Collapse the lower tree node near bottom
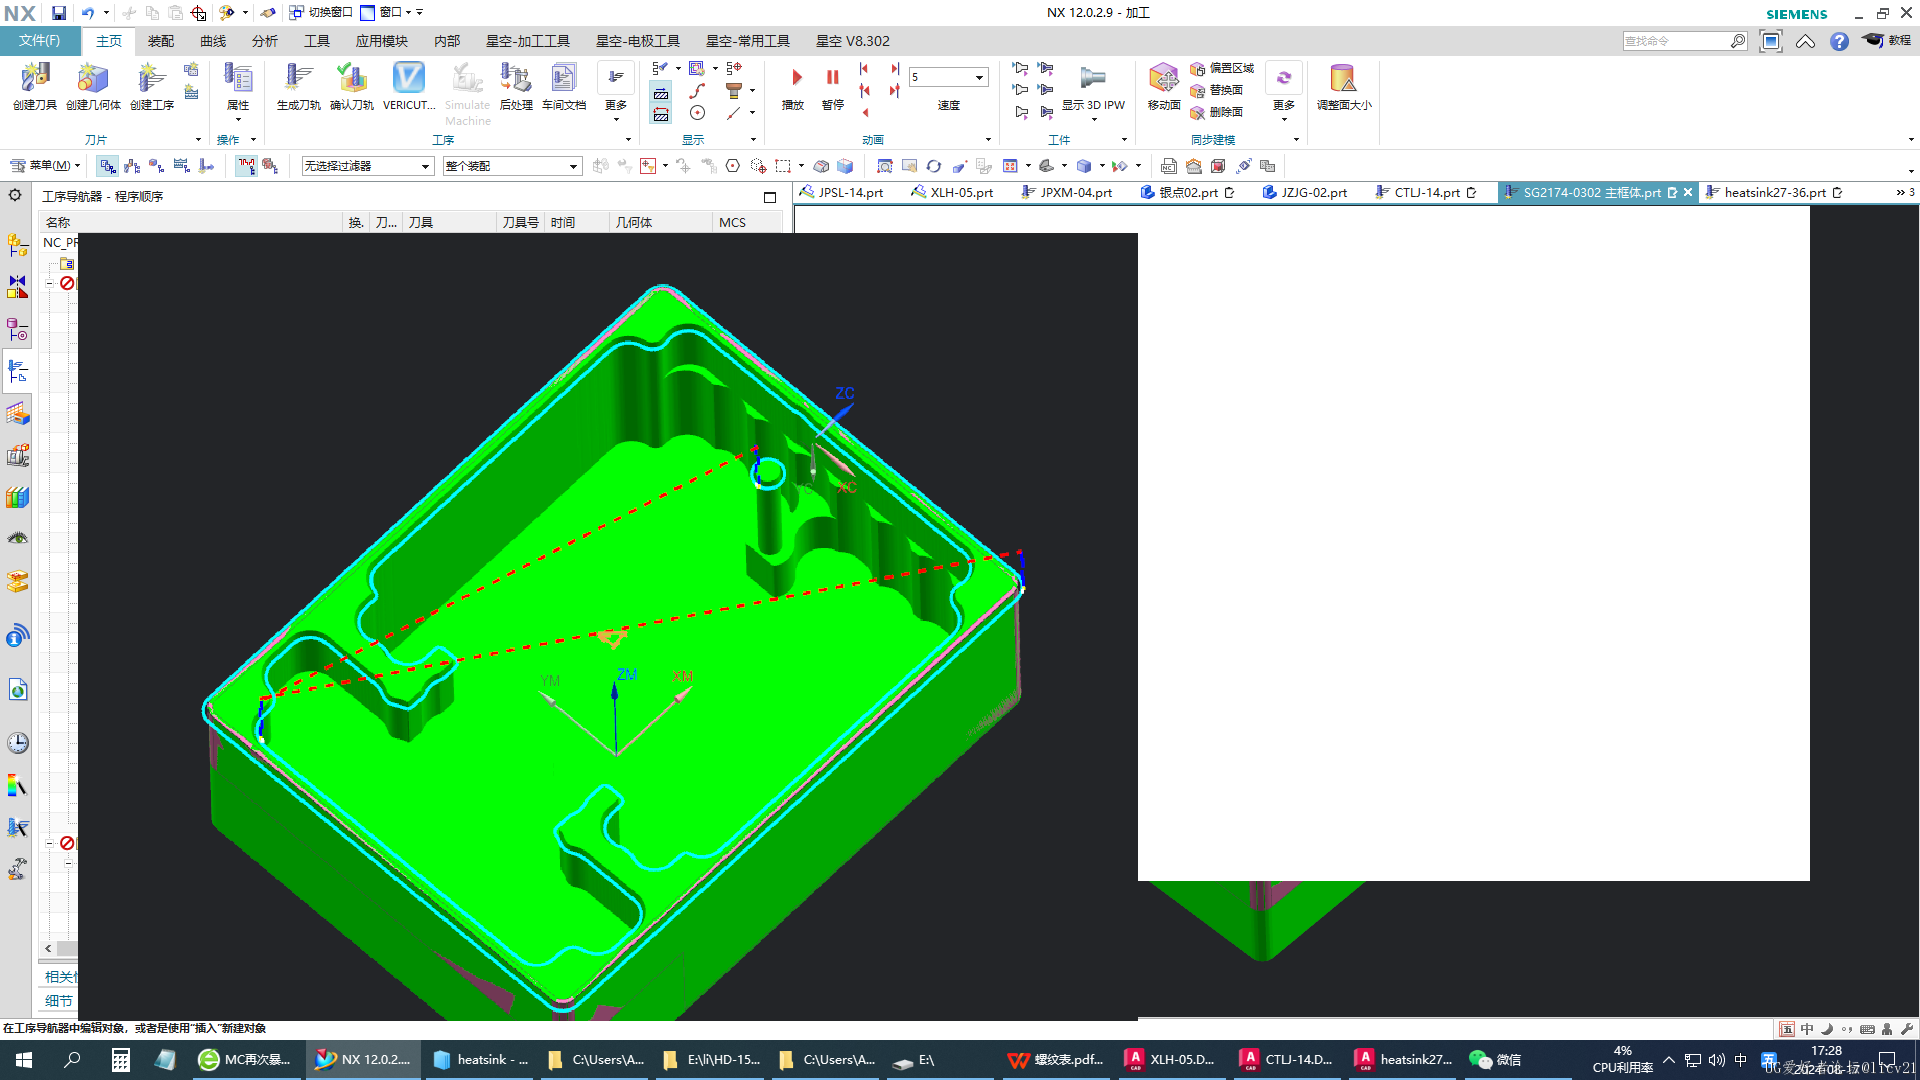The width and height of the screenshot is (1920, 1080). (50, 843)
